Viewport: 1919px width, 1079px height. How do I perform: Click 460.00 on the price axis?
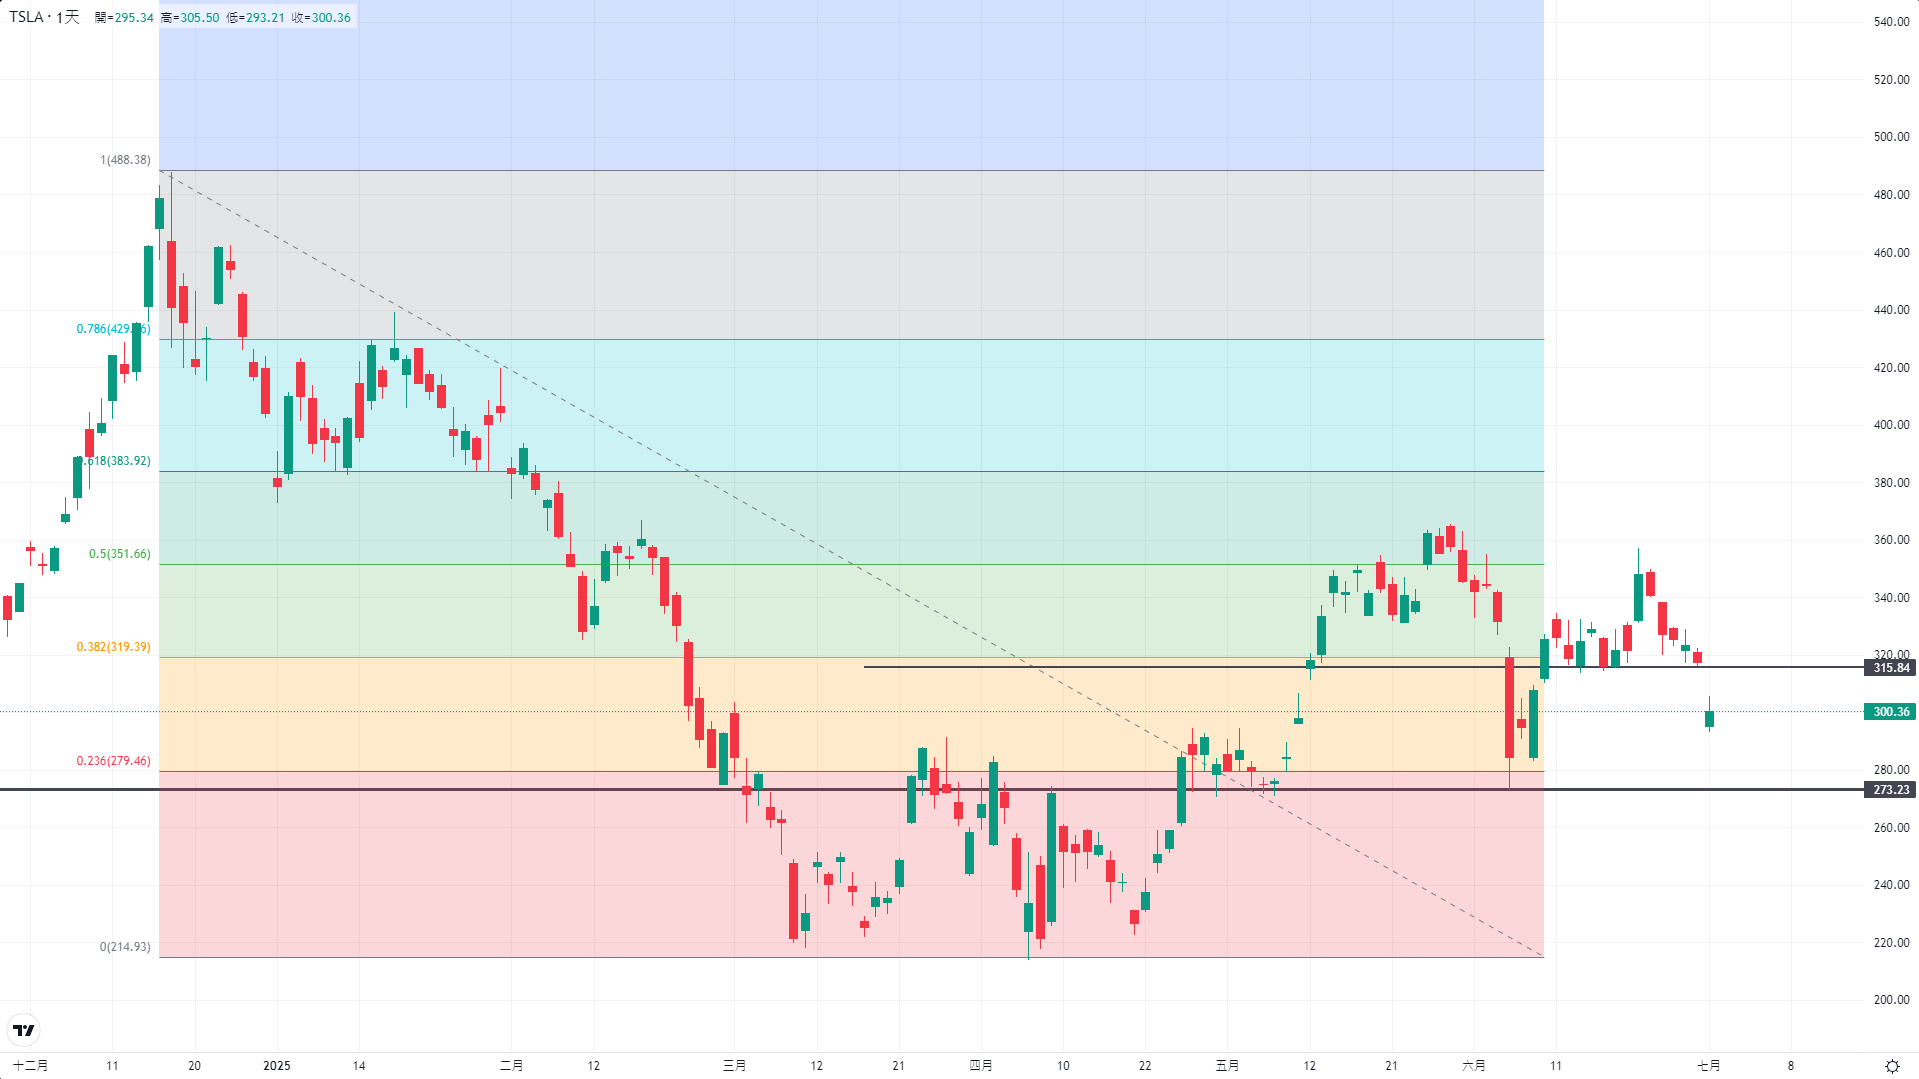coord(1891,253)
